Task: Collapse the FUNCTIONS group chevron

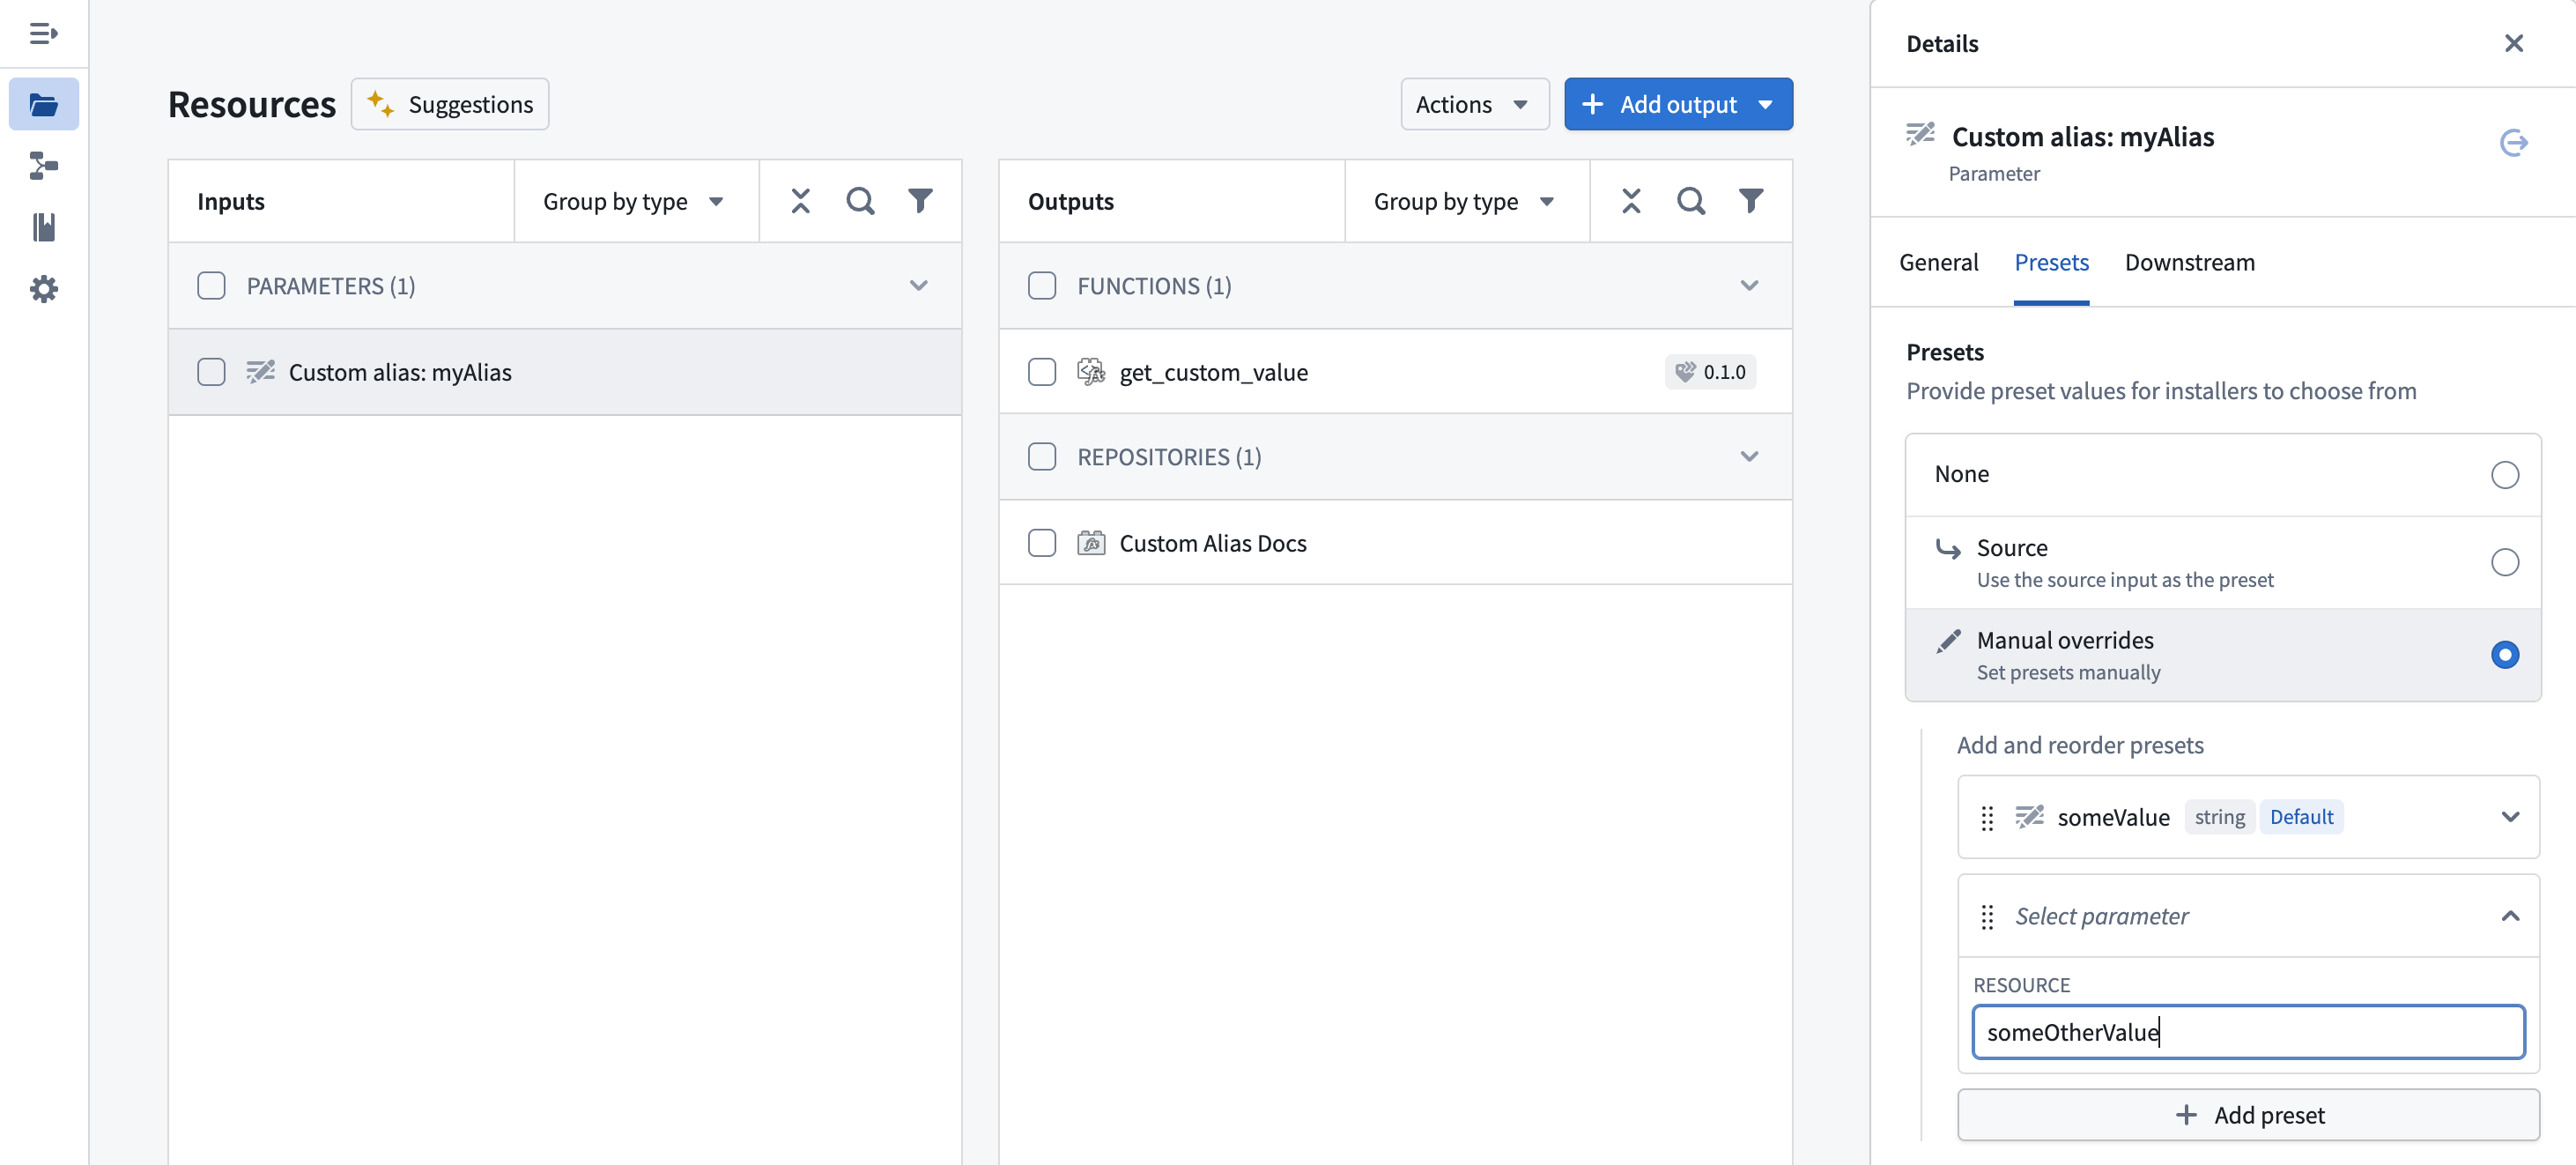Action: [1748, 286]
